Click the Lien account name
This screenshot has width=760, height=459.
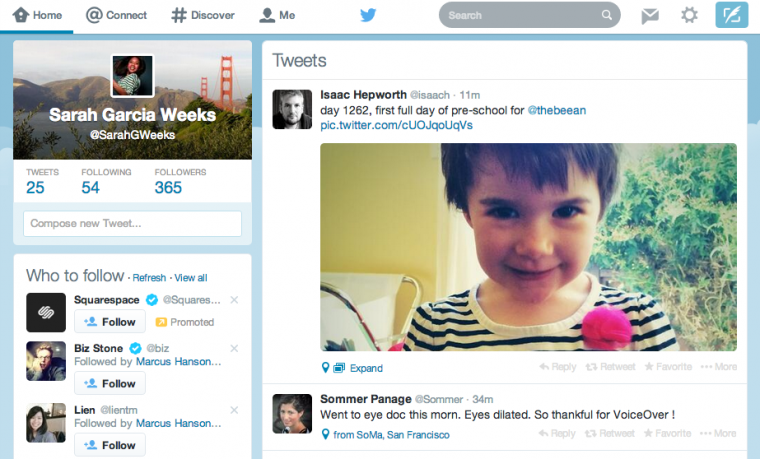pyautogui.click(x=84, y=410)
